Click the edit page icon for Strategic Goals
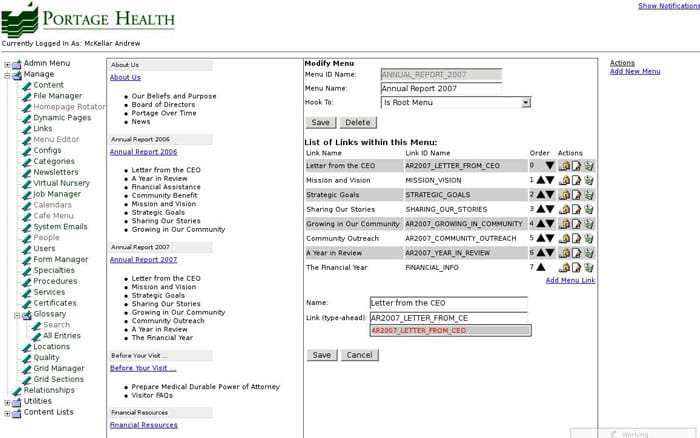 tap(576, 195)
